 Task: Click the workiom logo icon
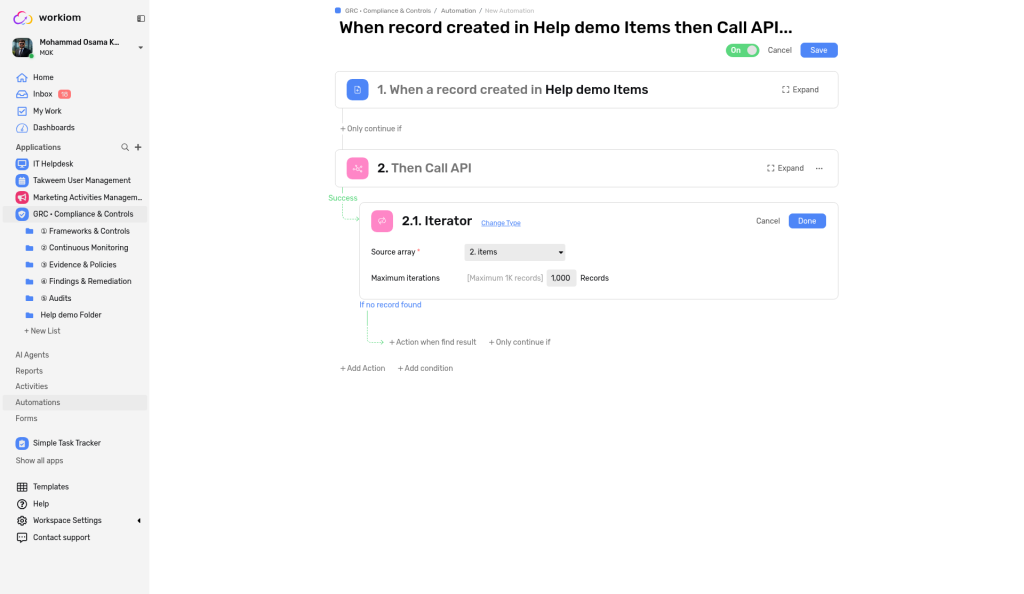pyautogui.click(x=22, y=18)
